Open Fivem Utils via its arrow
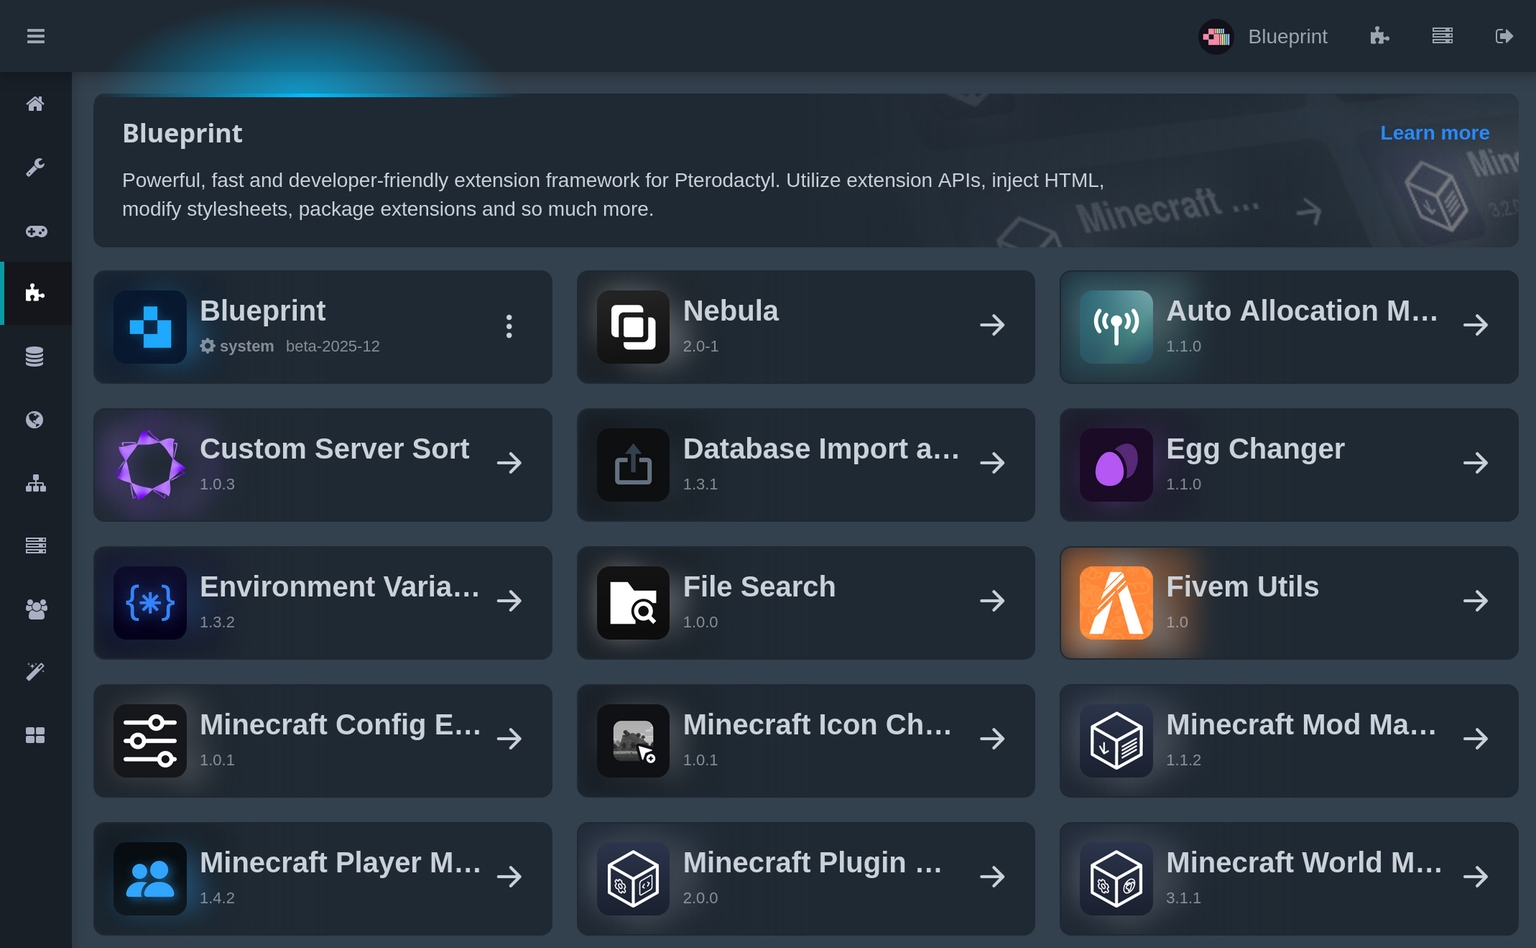 click(1475, 601)
